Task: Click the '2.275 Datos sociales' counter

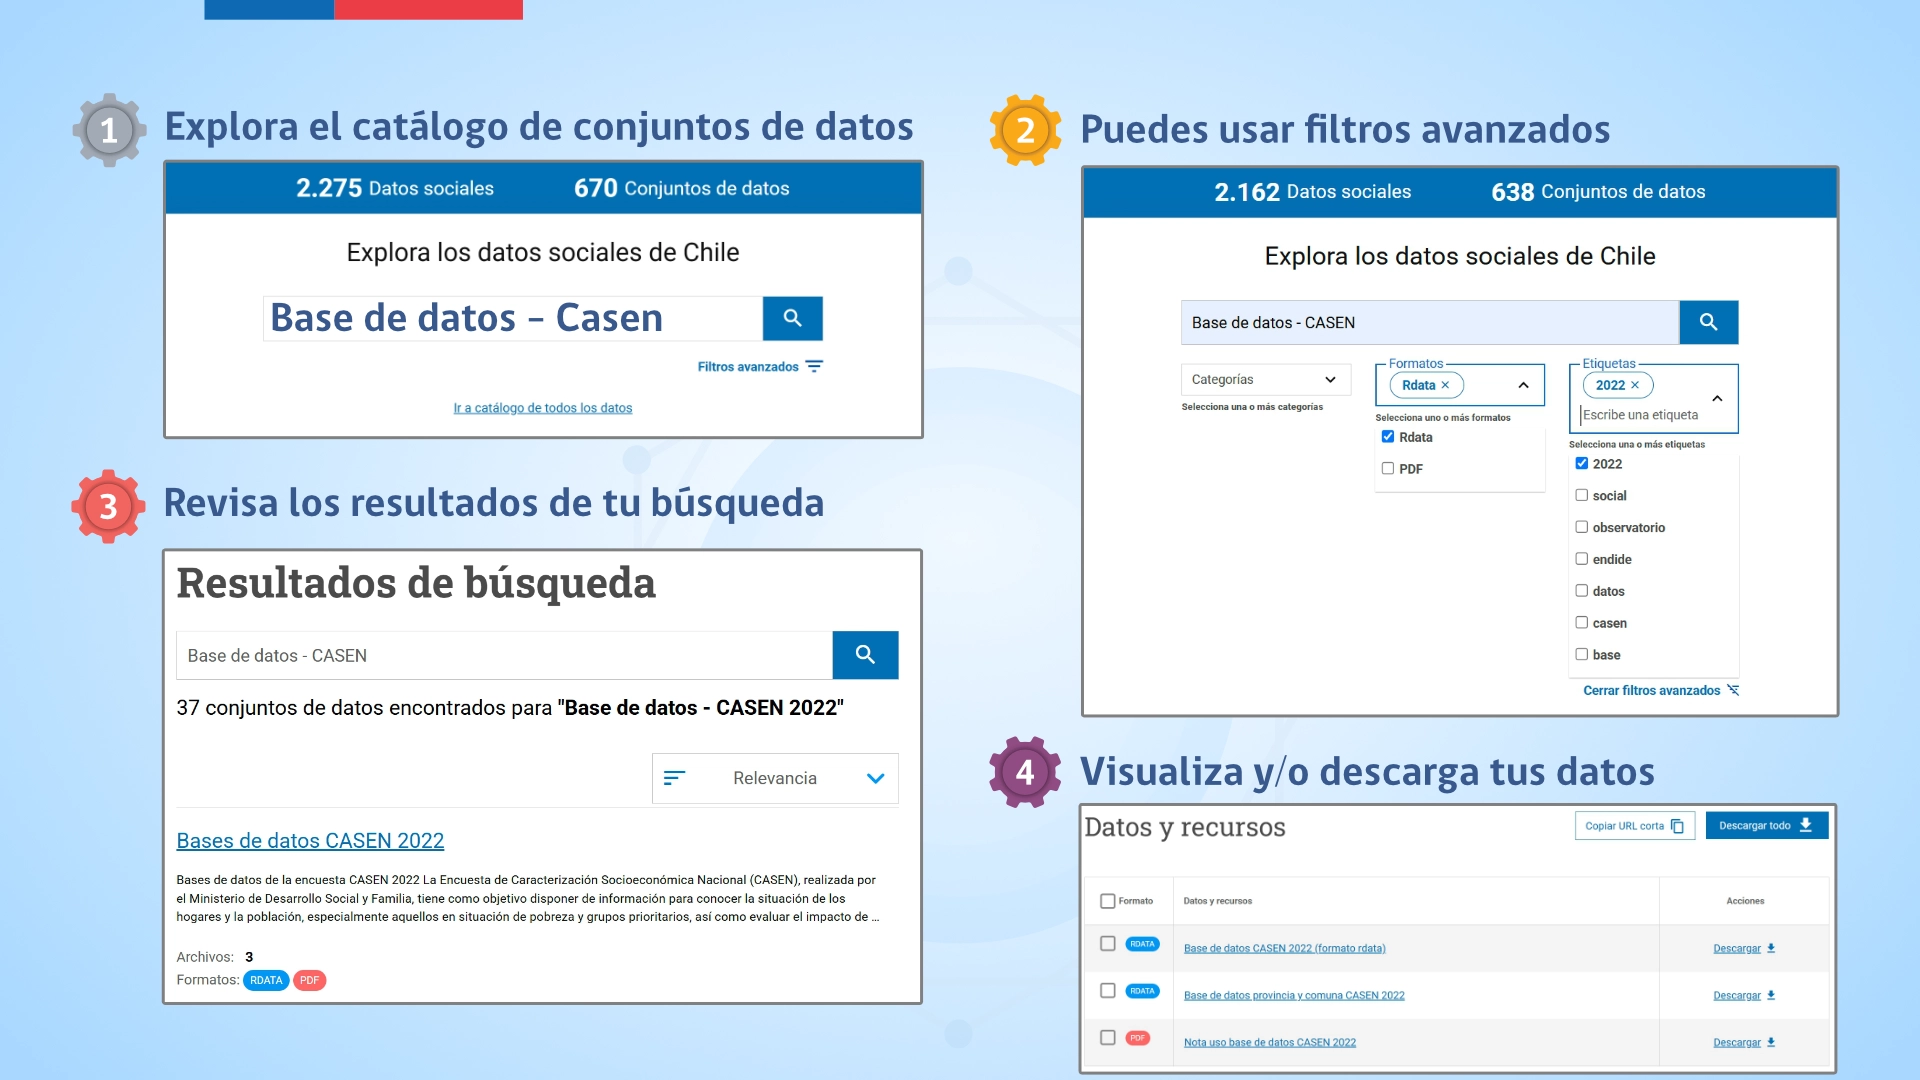Action: [395, 188]
